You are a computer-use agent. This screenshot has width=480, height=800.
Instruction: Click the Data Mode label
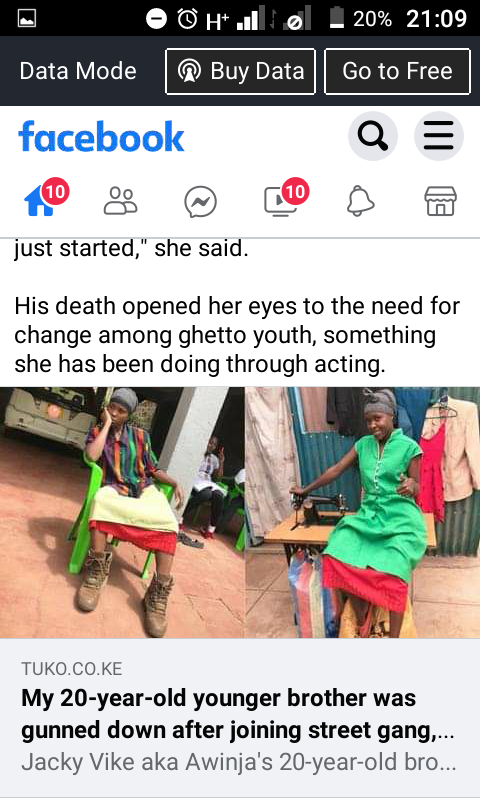78,71
